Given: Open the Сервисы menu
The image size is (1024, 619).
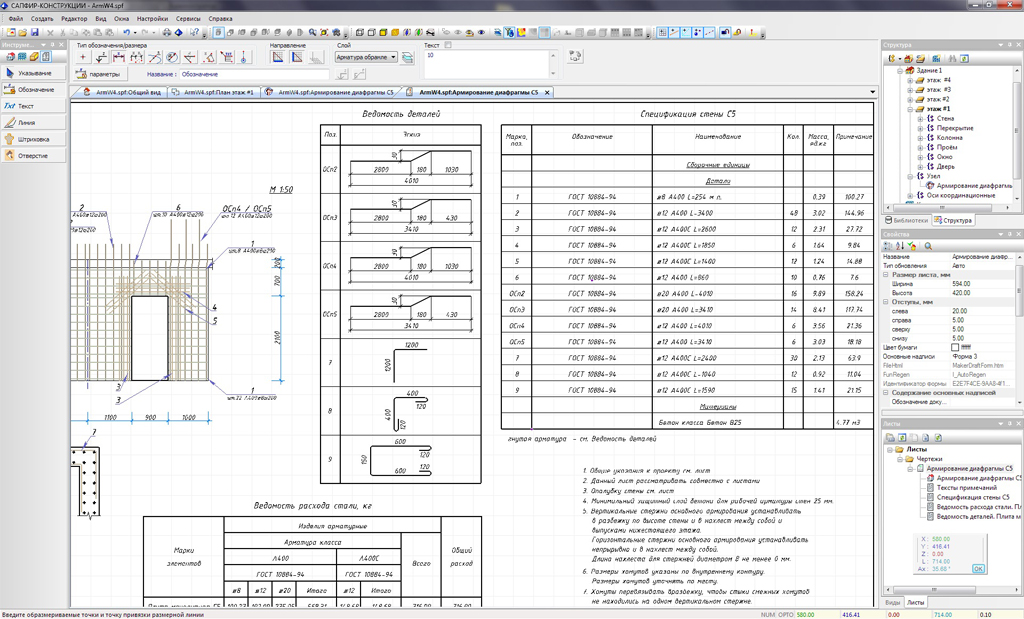Looking at the screenshot, I should [x=187, y=19].
